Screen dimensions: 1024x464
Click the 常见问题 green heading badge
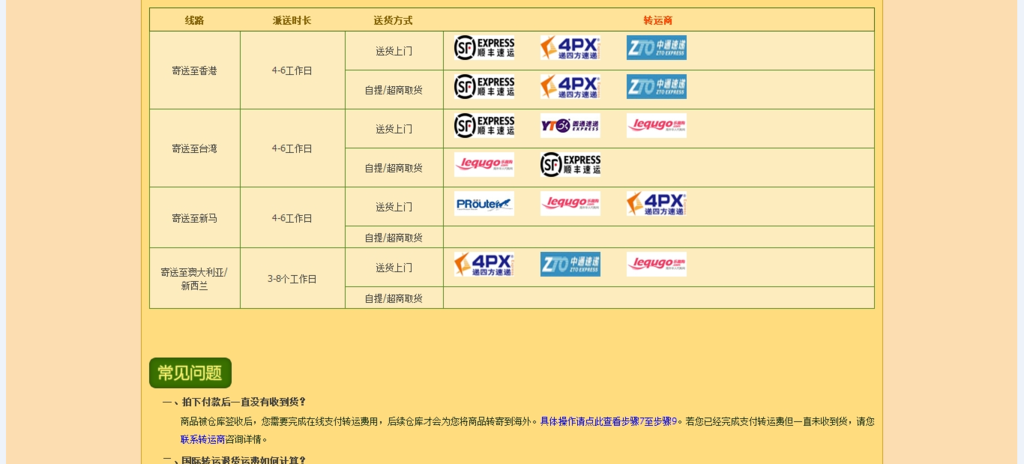click(190, 373)
